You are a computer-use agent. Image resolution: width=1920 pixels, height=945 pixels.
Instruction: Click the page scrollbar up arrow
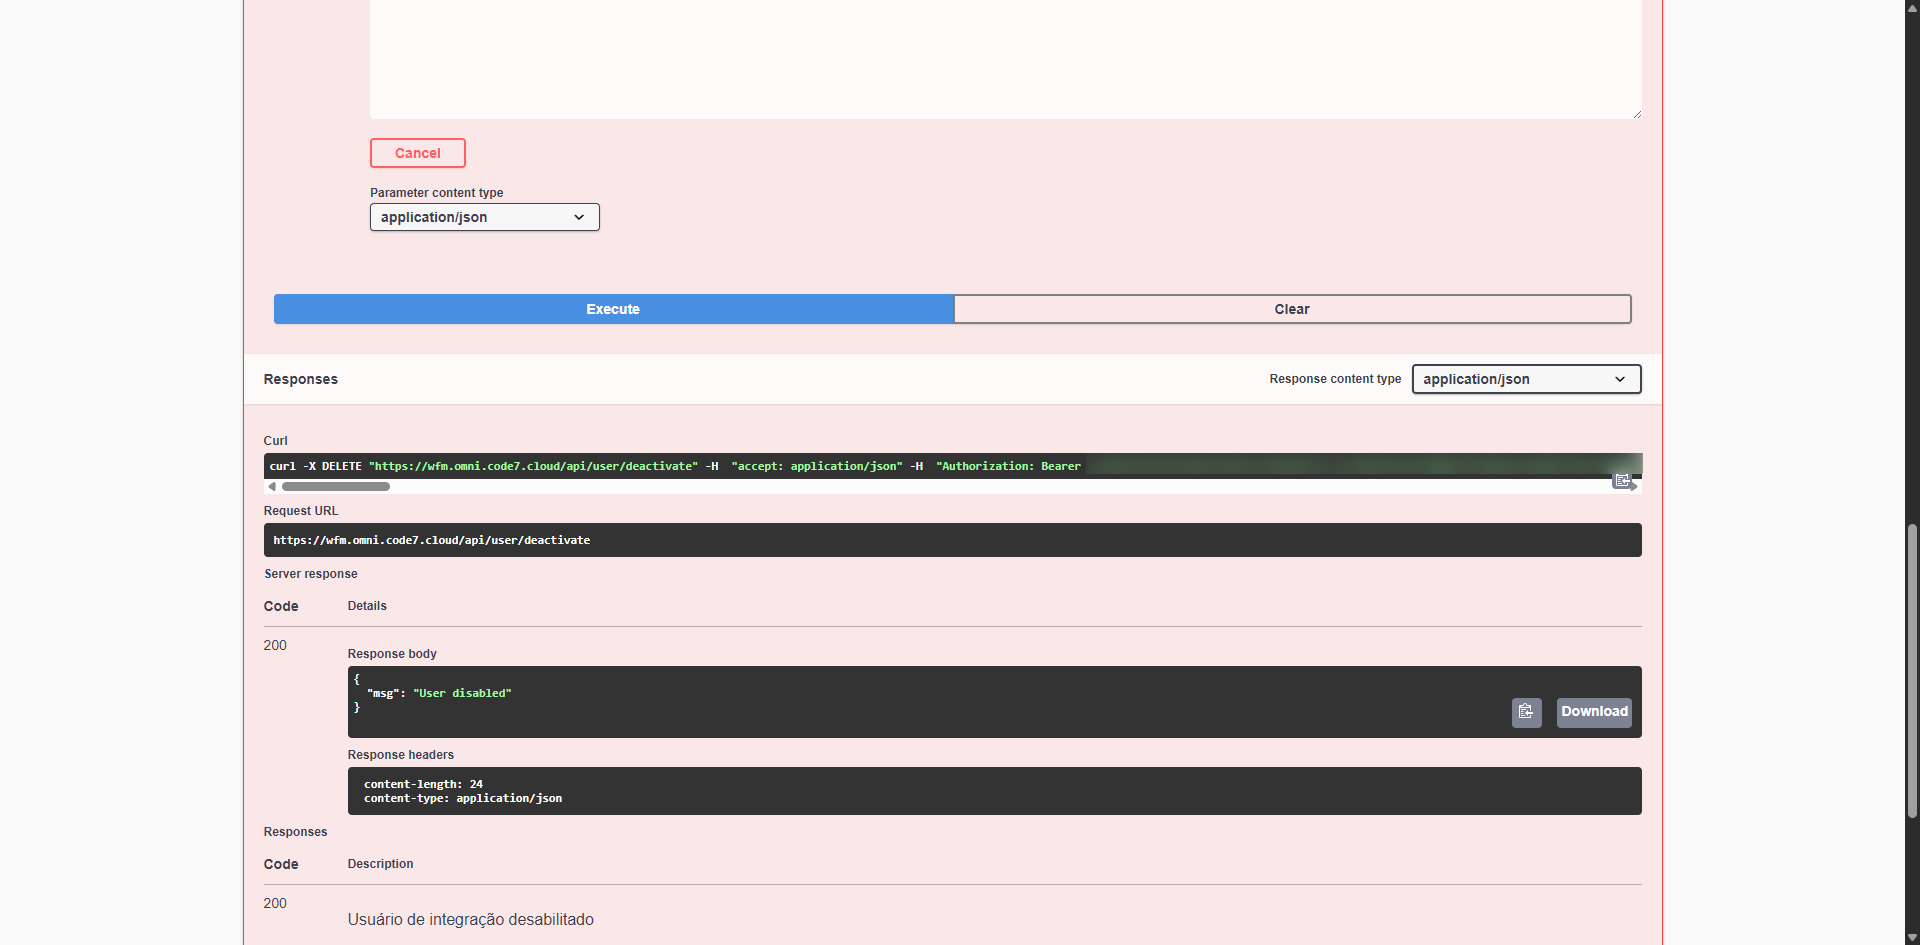1912,7
